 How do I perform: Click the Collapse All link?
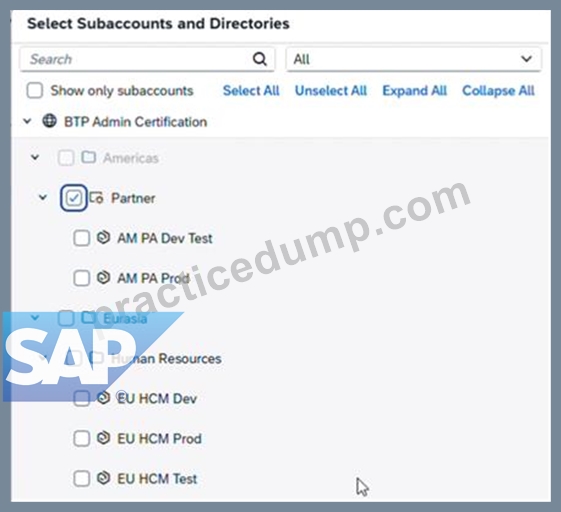tap(498, 91)
